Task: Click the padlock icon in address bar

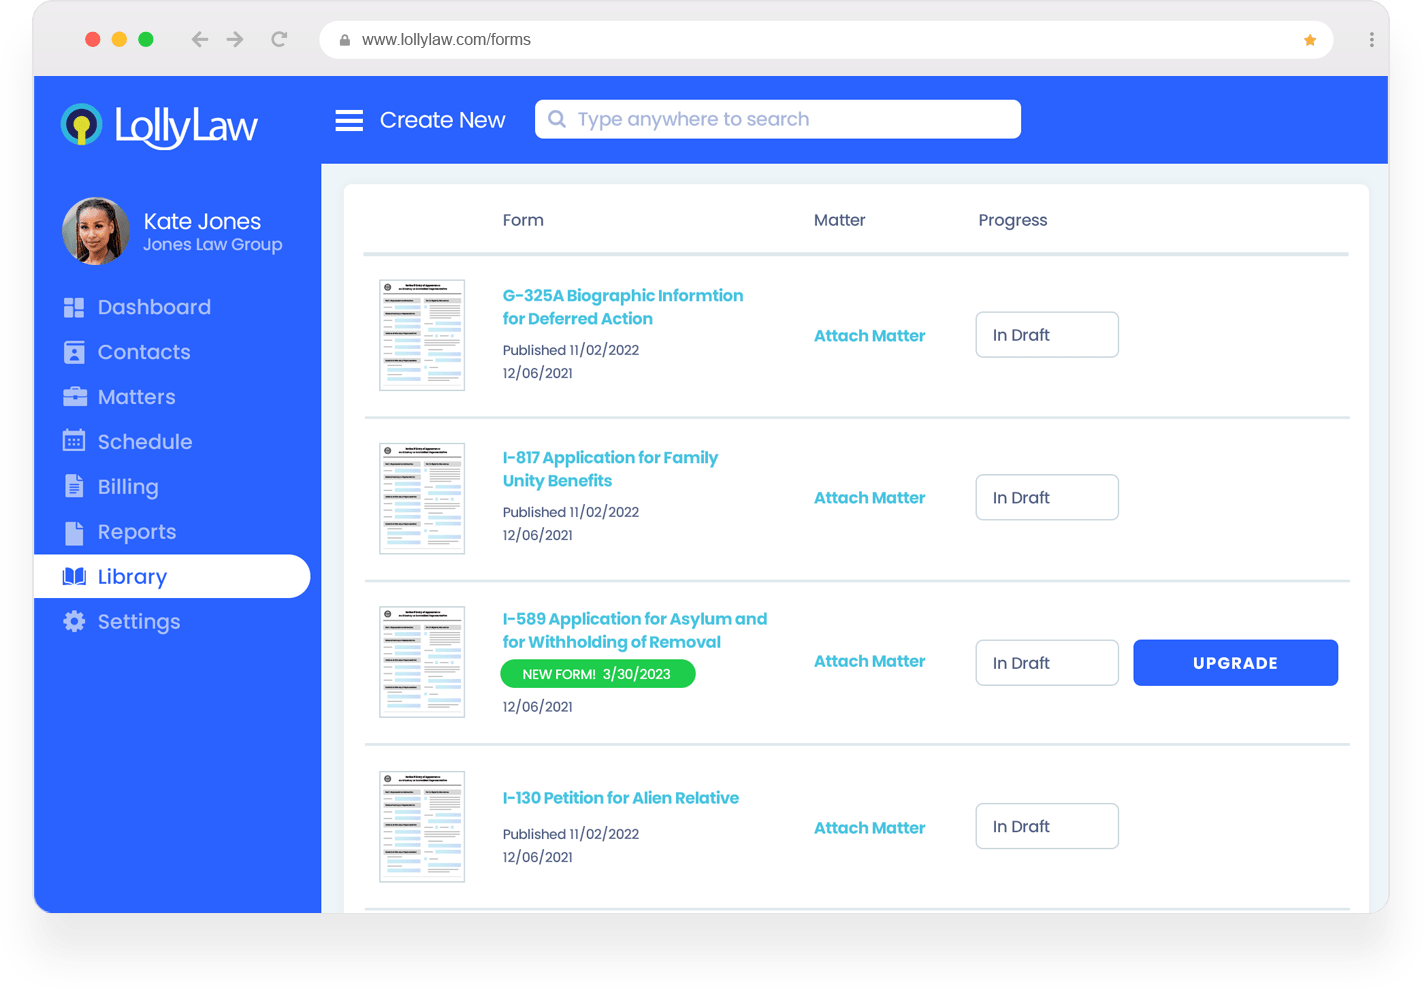Action: pyautogui.click(x=345, y=40)
